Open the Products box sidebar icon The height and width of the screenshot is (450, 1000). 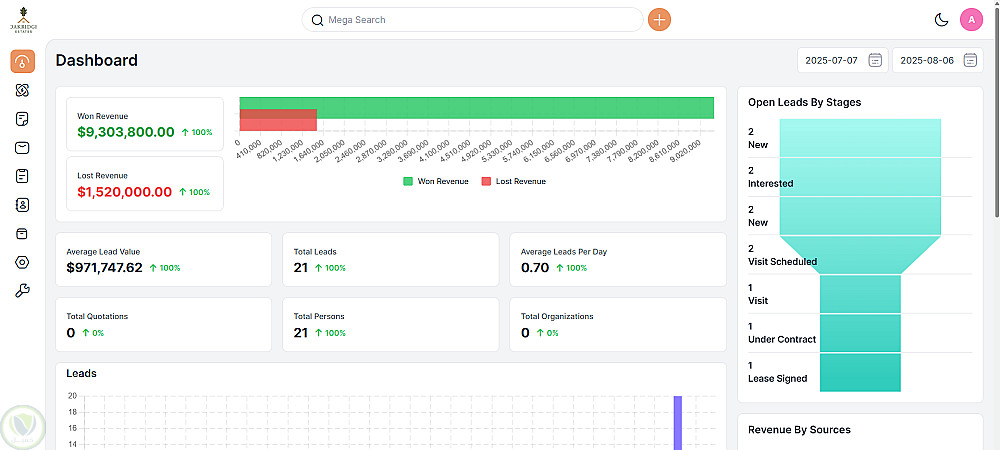click(22, 233)
